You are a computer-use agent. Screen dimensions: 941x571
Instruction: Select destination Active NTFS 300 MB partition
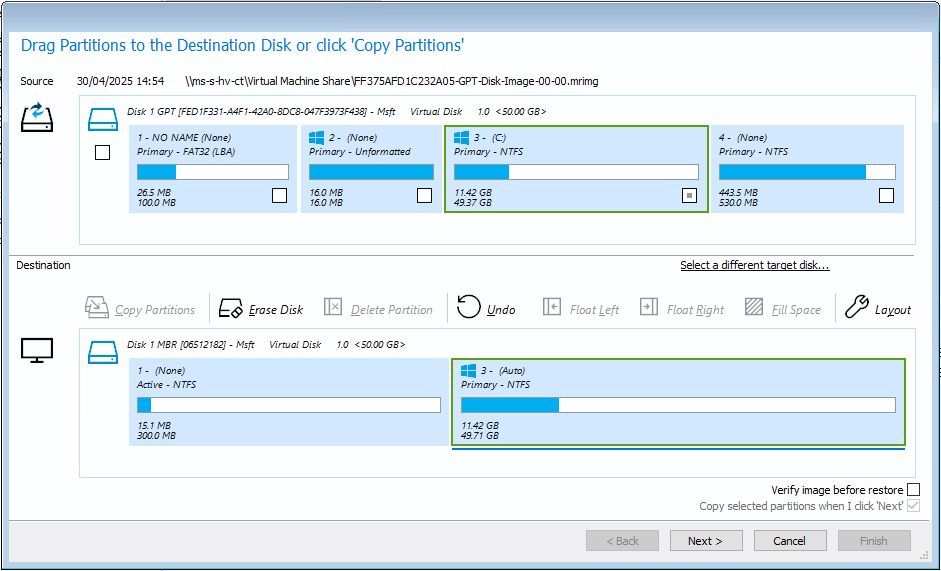pyautogui.click(x=289, y=402)
